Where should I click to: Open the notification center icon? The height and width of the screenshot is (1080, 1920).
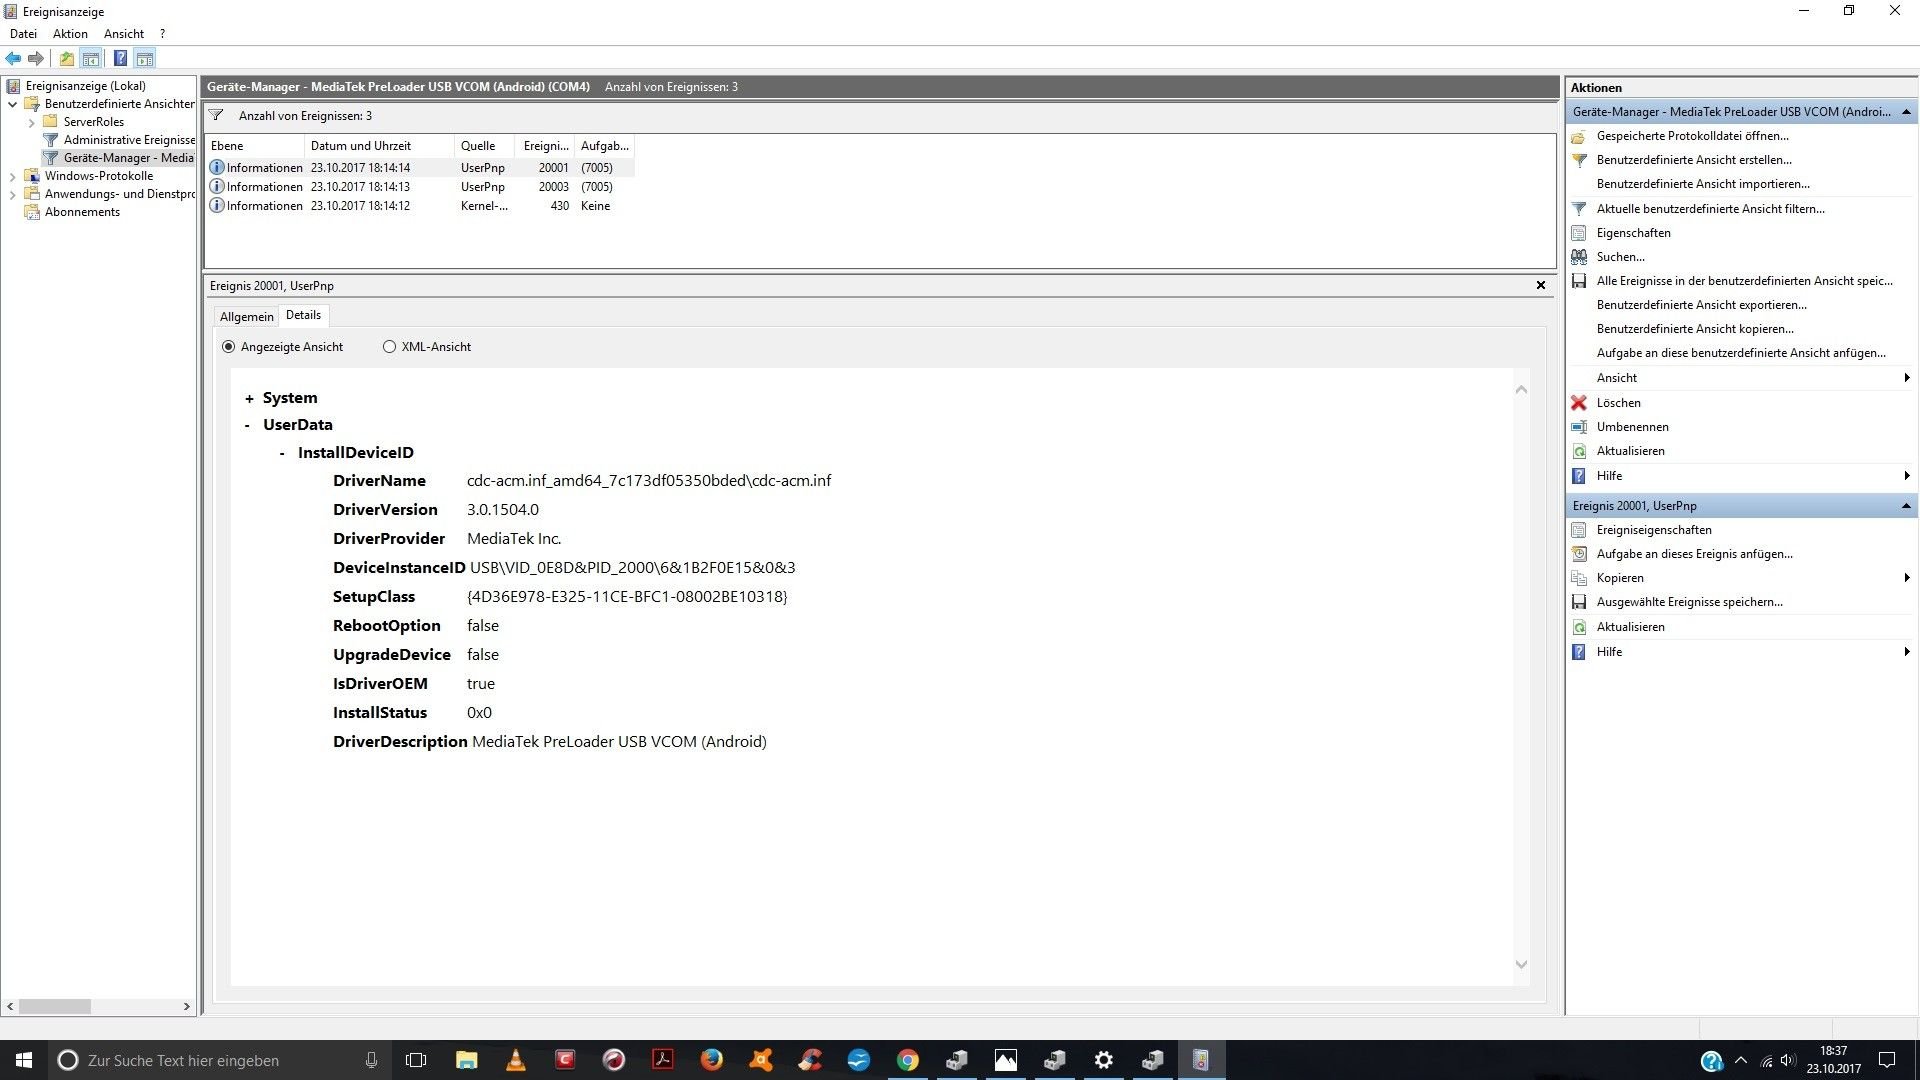(1887, 1060)
